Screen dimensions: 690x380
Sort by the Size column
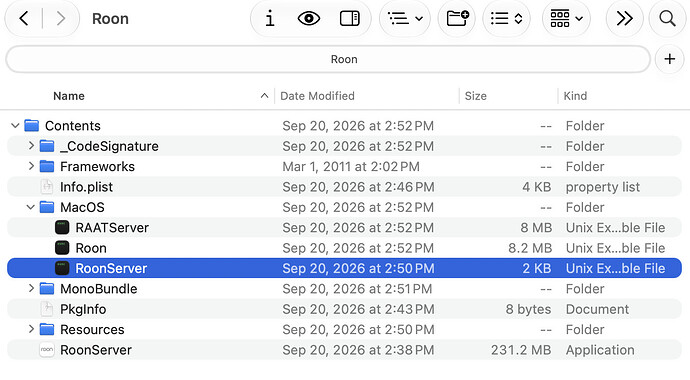(476, 96)
